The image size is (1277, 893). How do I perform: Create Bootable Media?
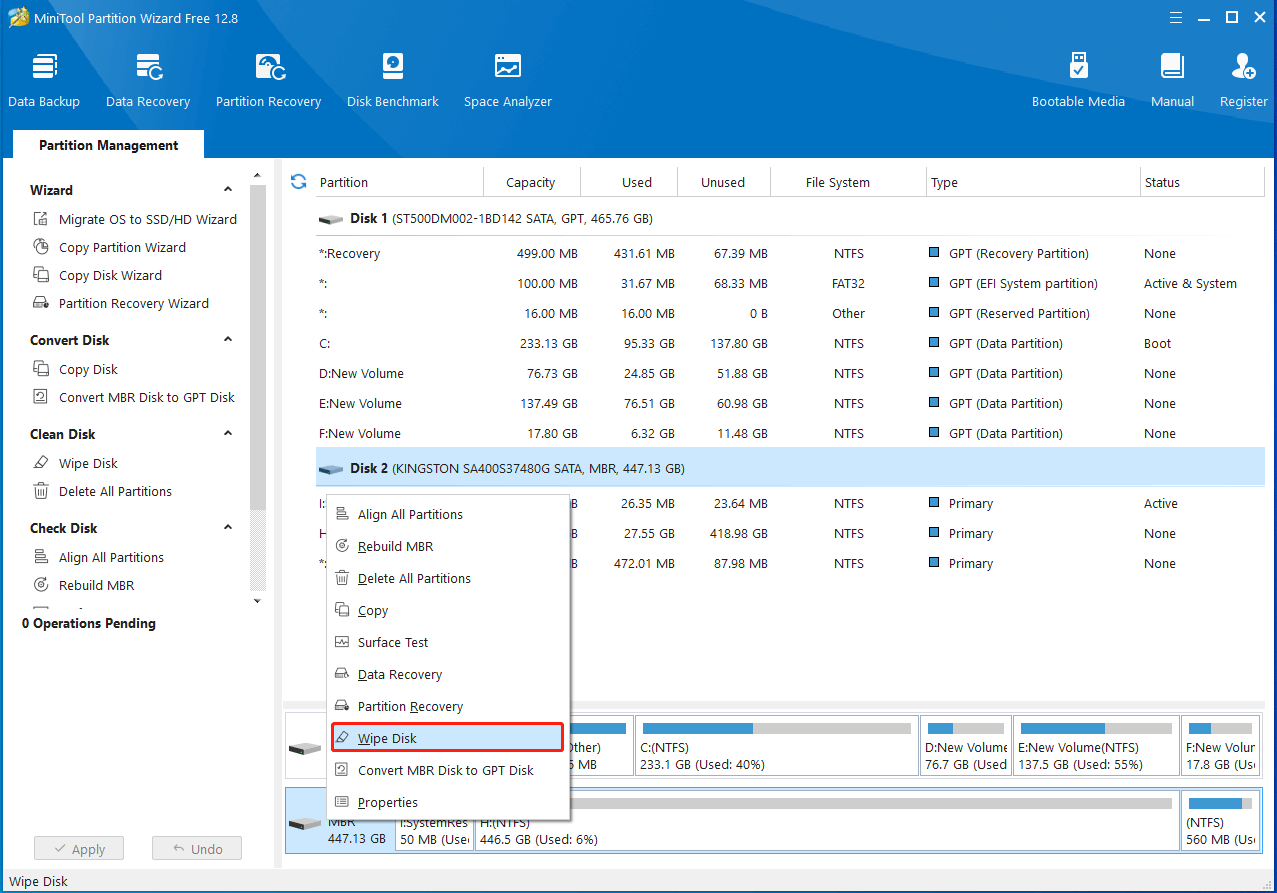coord(1078,80)
